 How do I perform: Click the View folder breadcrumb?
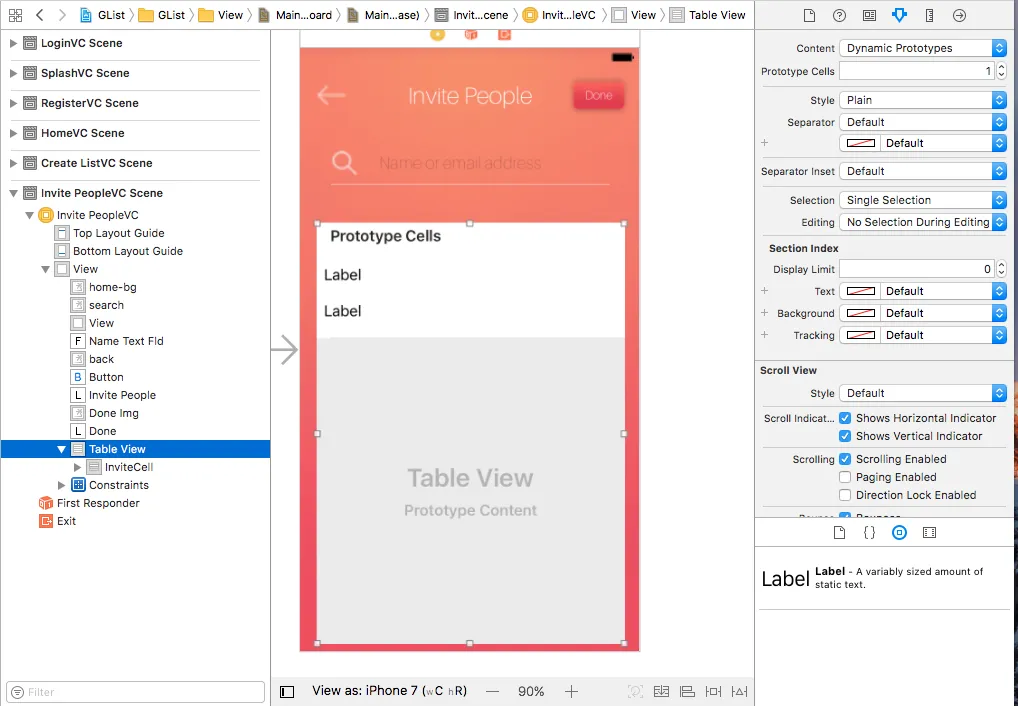click(x=221, y=15)
